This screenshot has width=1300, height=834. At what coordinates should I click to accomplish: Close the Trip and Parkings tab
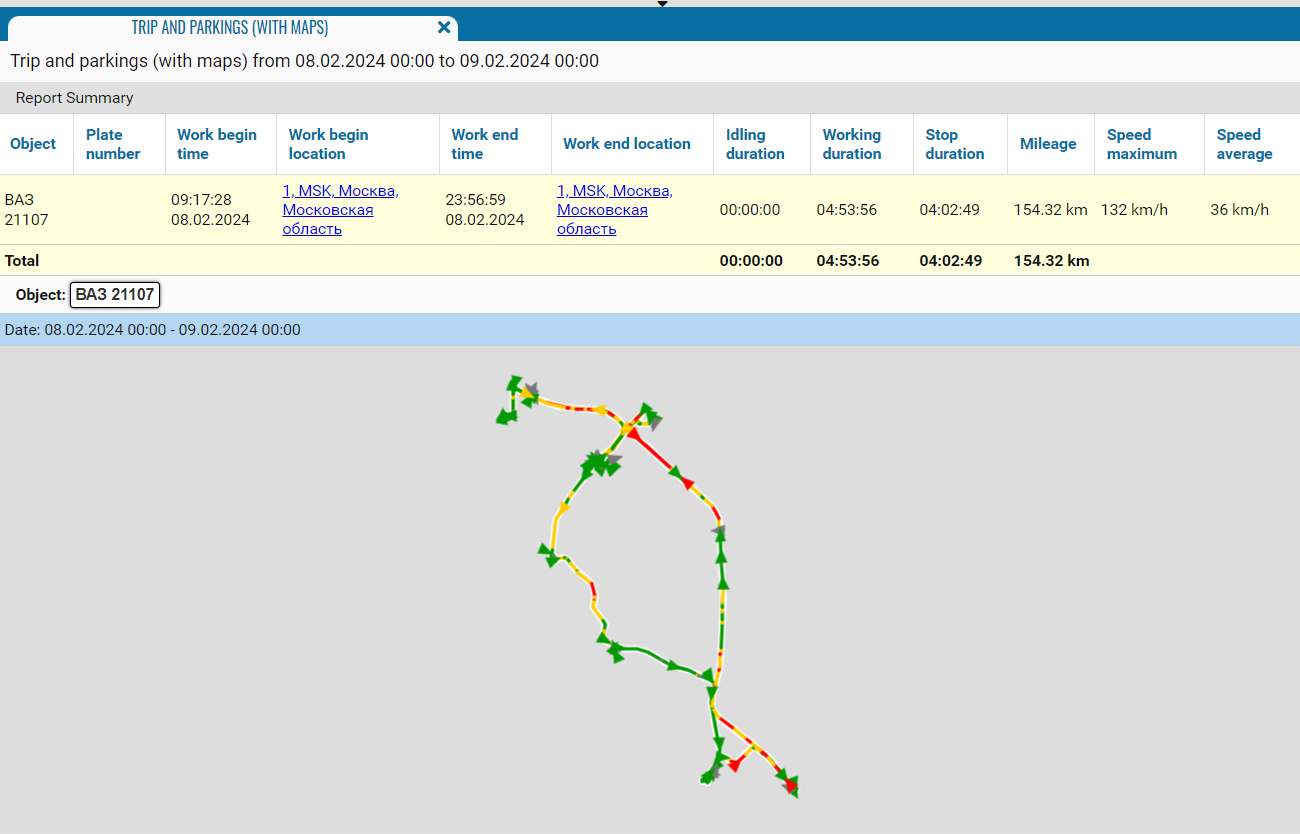pos(444,28)
